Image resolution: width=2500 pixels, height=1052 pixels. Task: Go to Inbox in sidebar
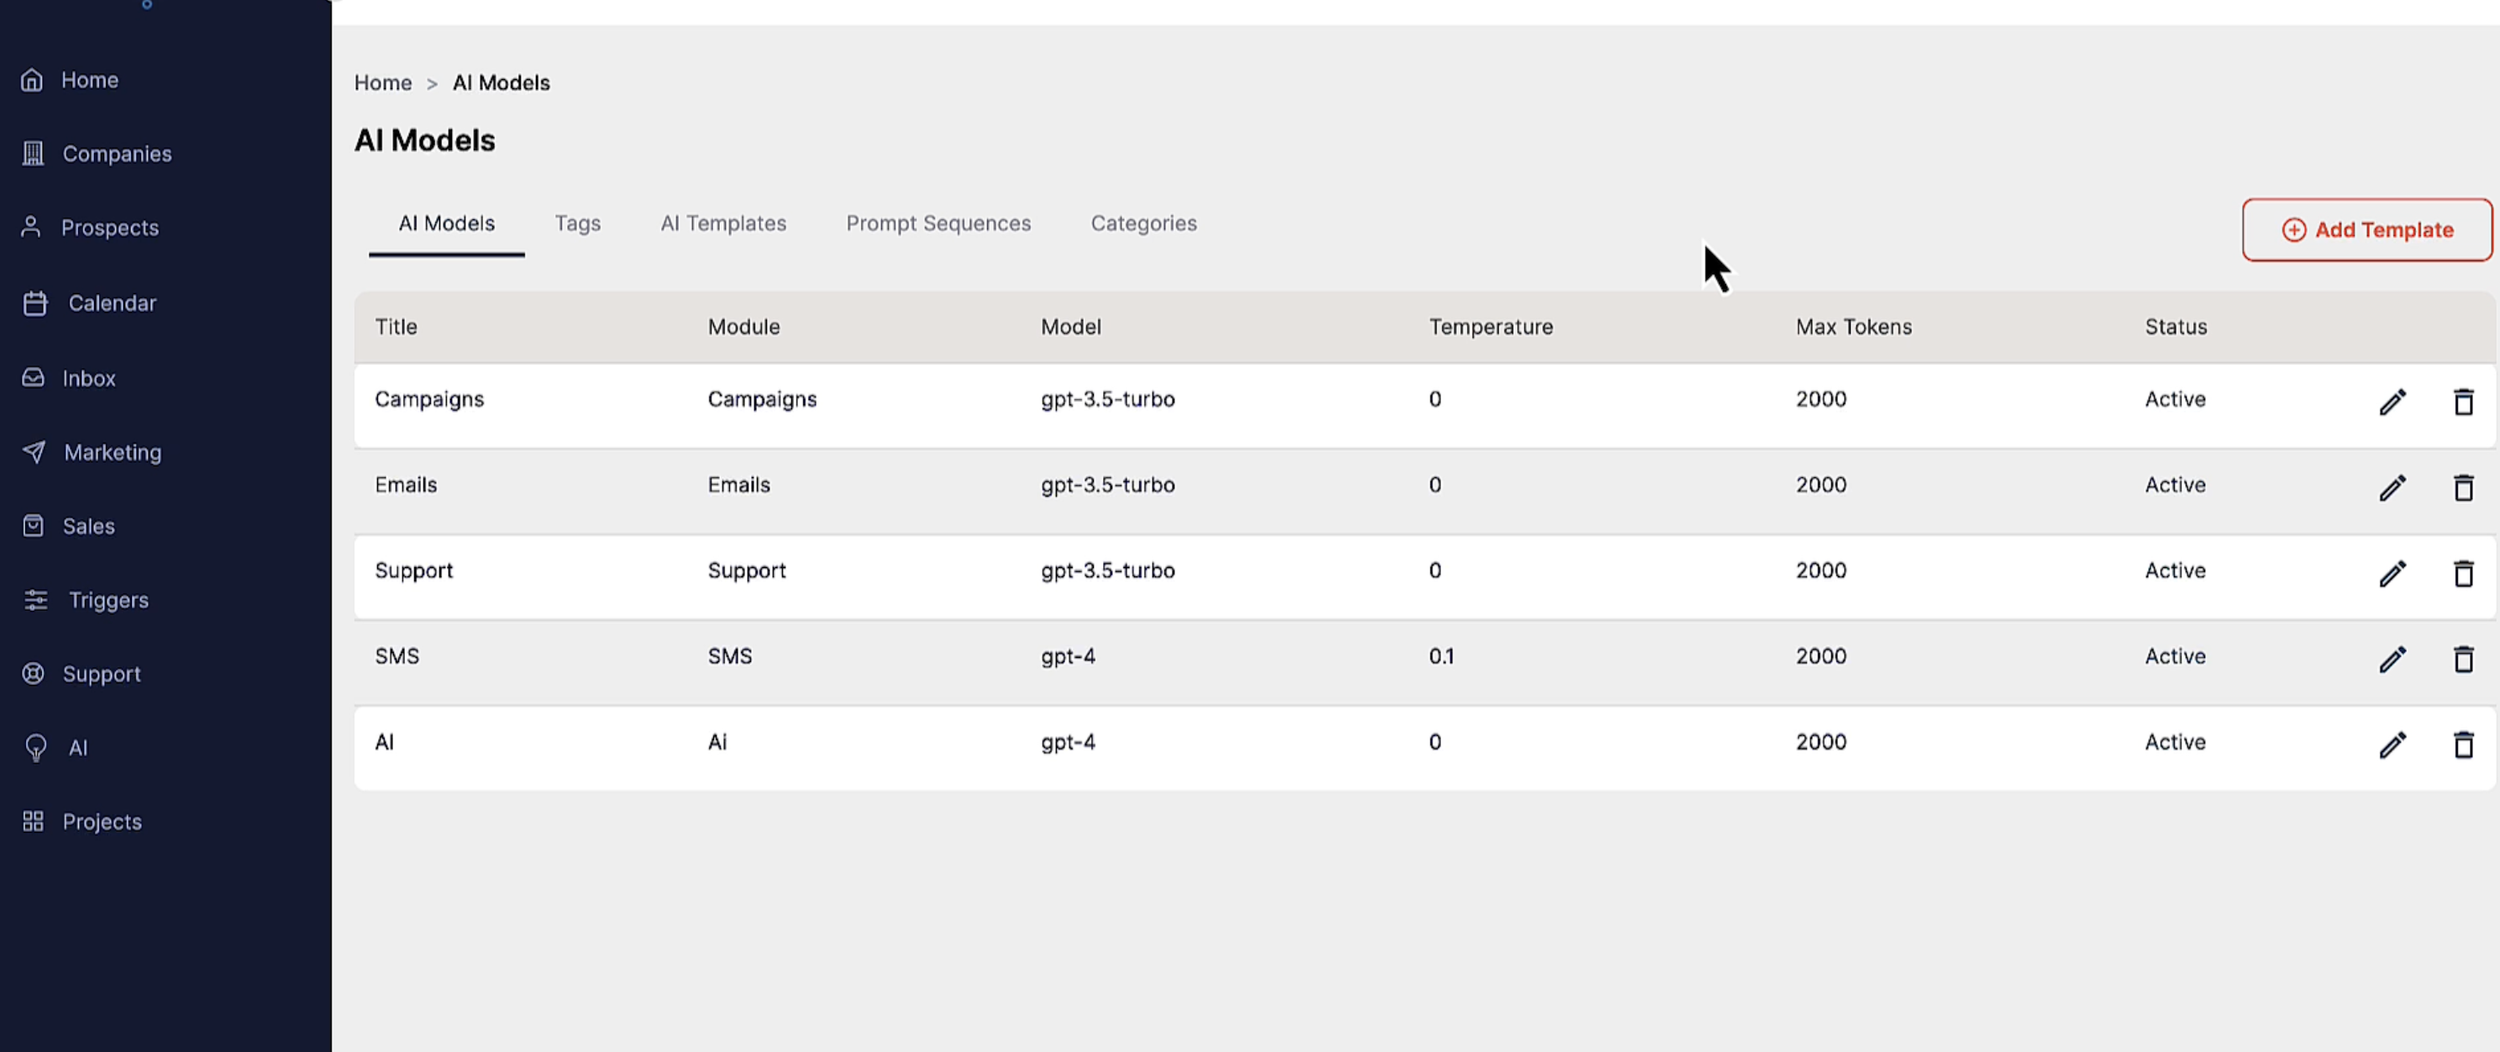pos(69,378)
